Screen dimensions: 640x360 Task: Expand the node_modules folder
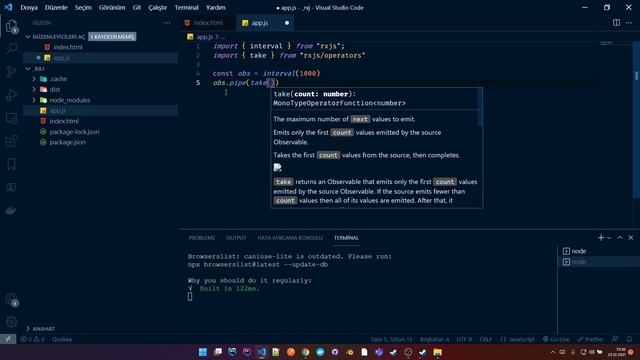tap(34, 100)
